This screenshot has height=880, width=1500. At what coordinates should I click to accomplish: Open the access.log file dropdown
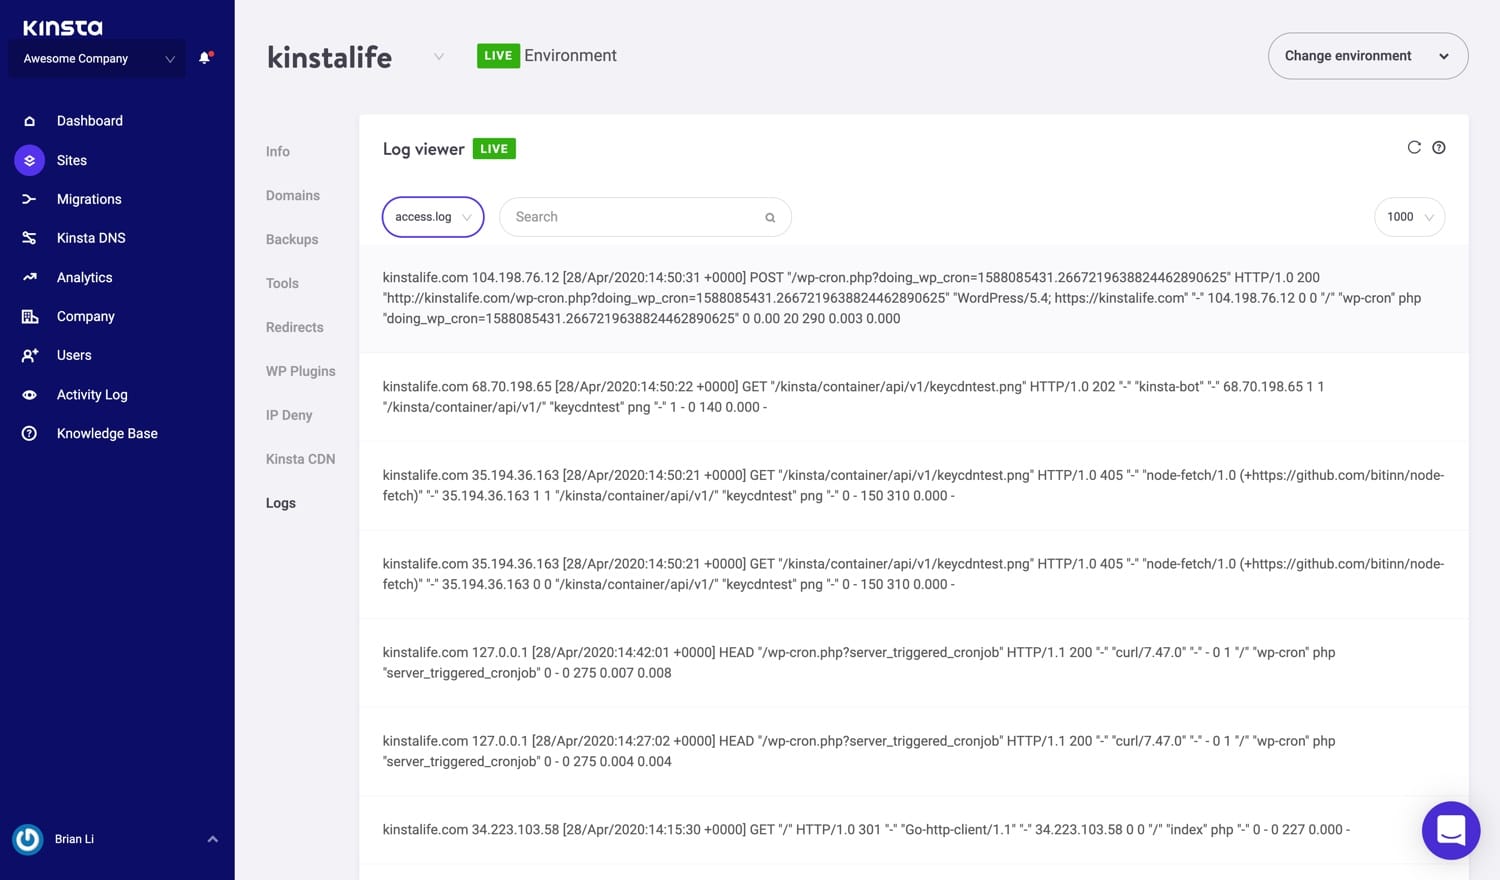point(432,217)
